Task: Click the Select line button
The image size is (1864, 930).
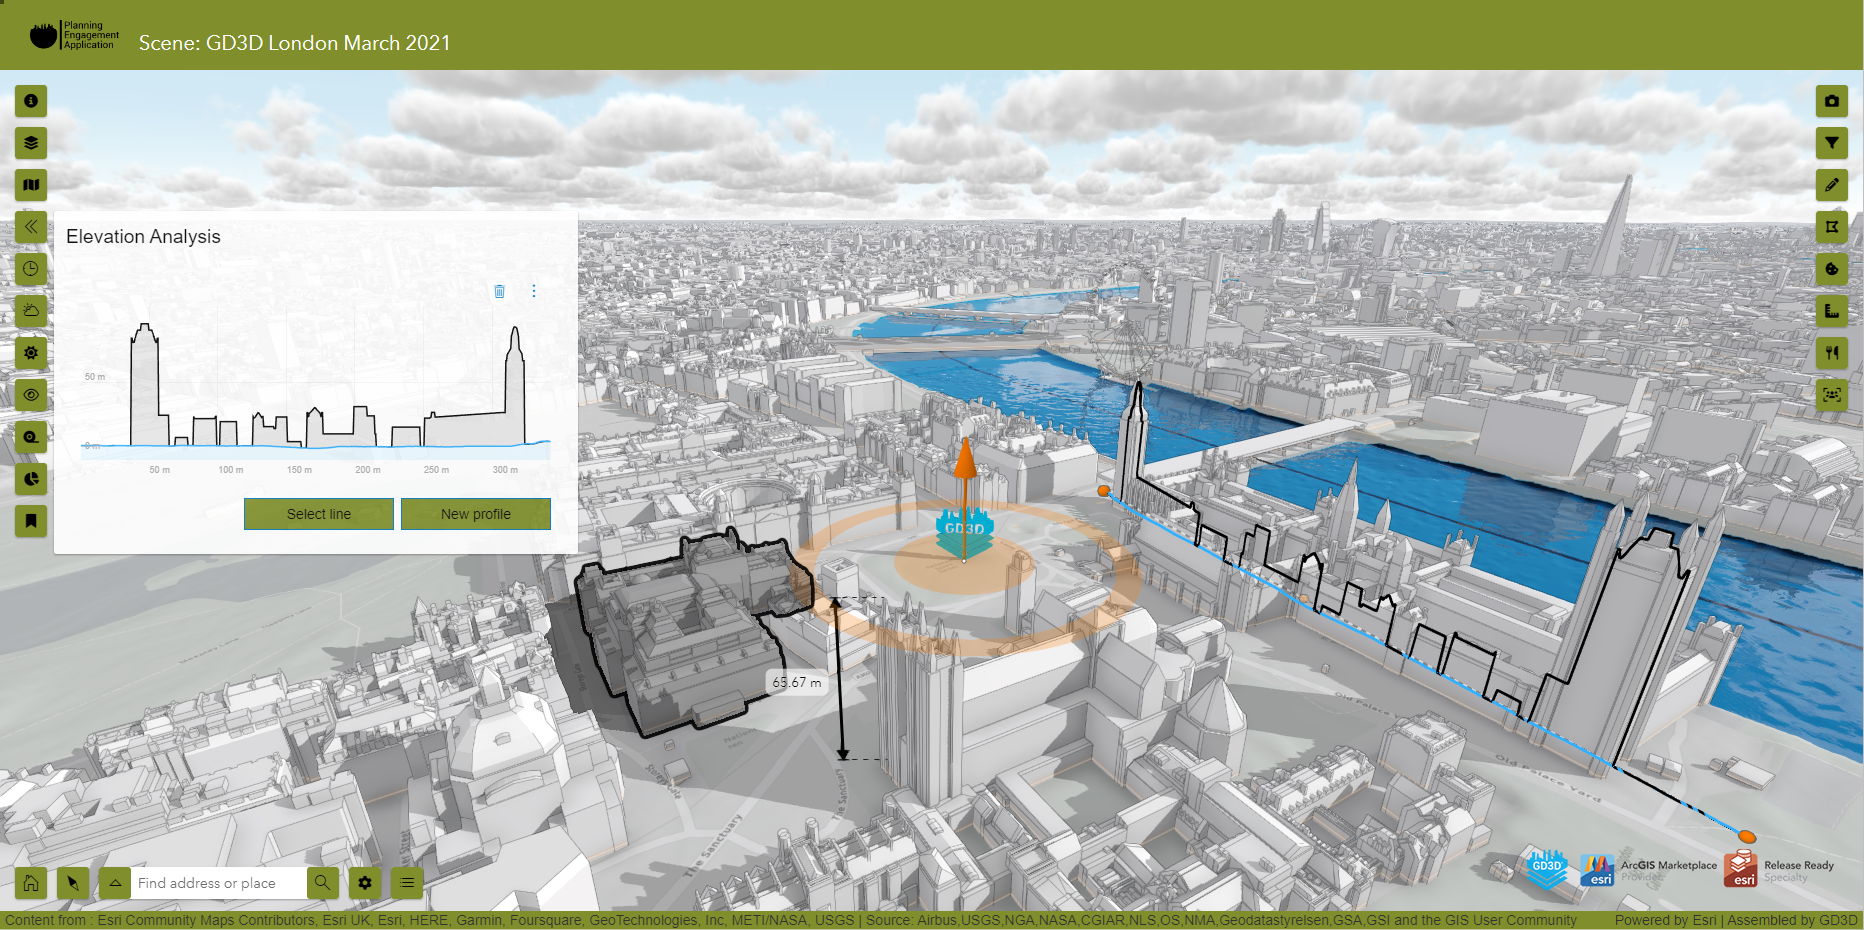Action: [319, 514]
